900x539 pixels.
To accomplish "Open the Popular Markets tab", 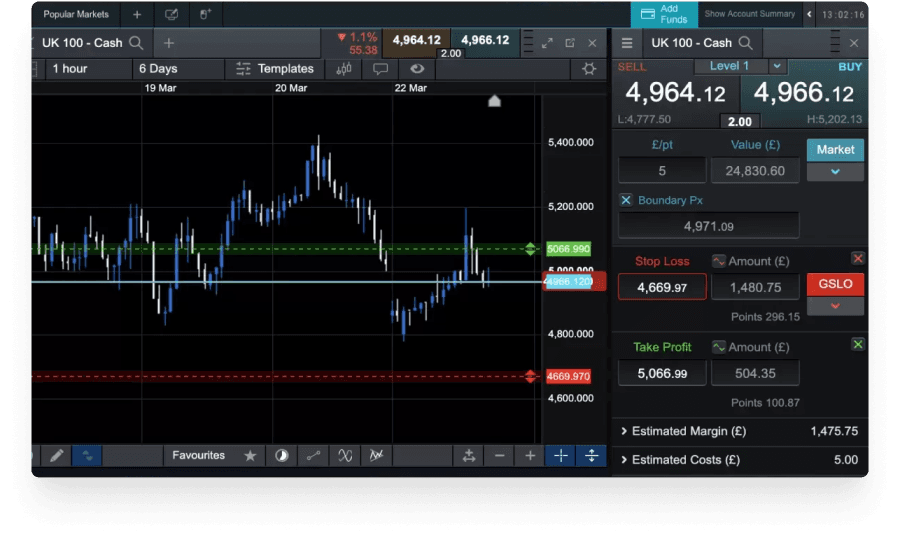I will [x=76, y=14].
